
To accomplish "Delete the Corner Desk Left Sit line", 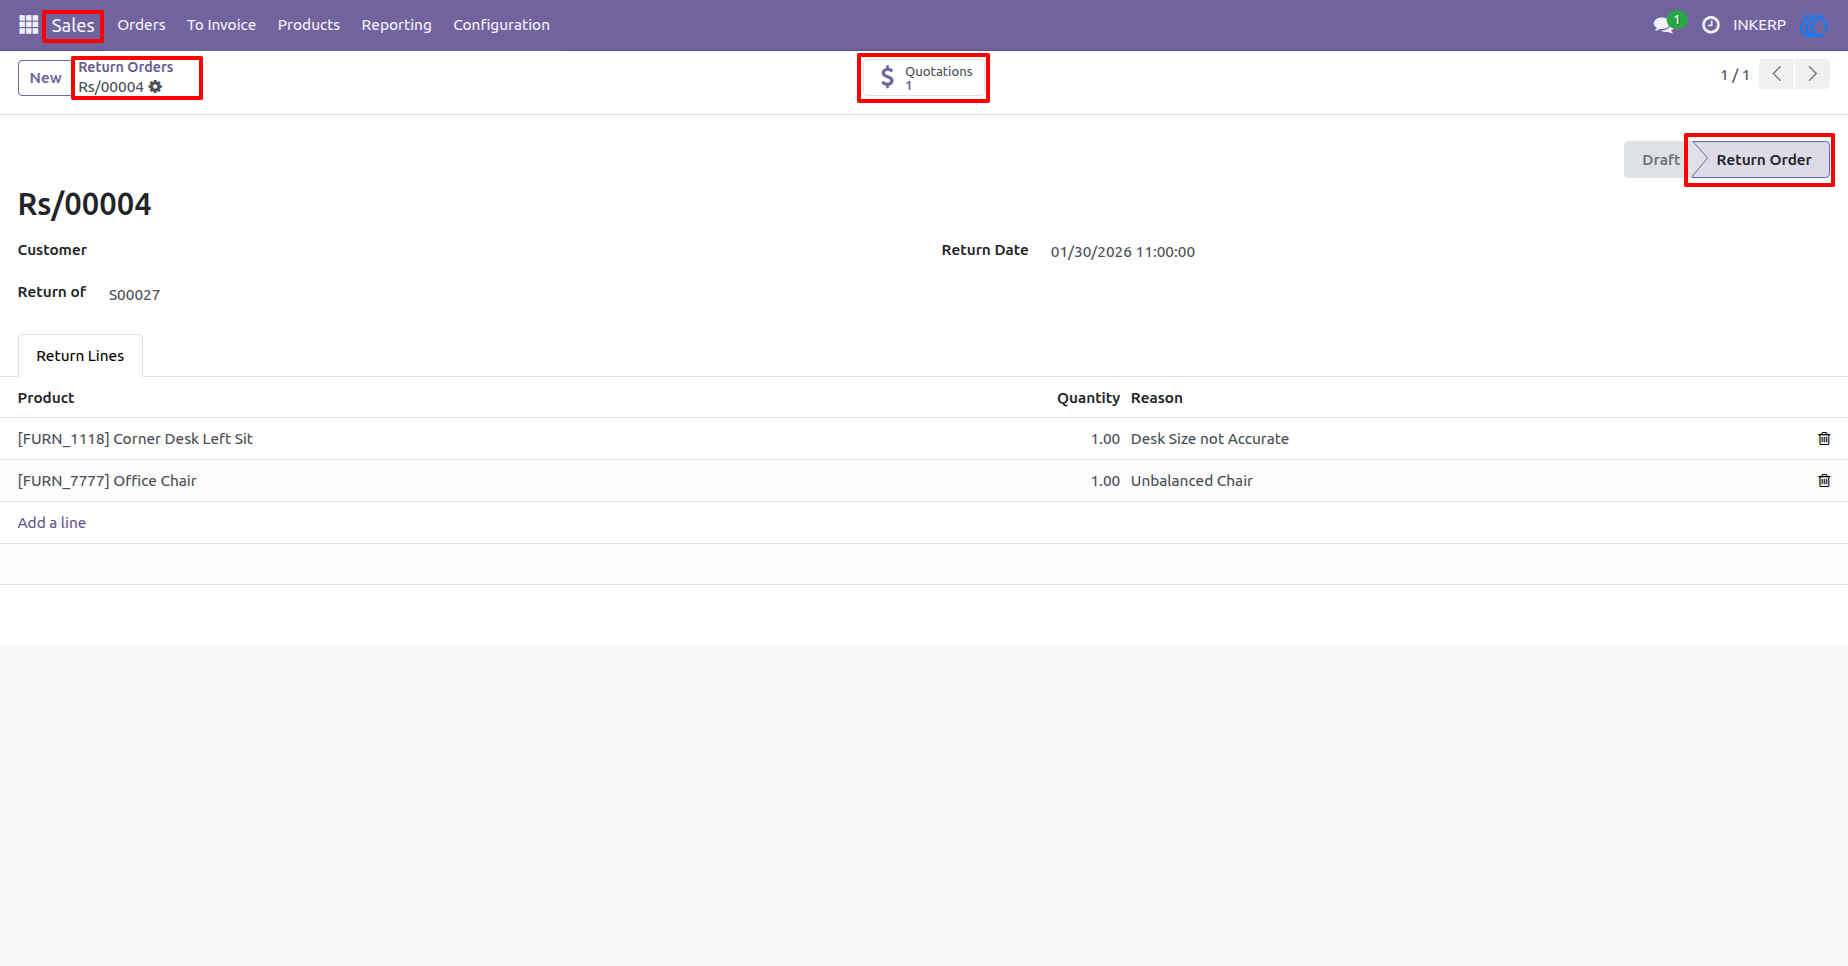I will pyautogui.click(x=1824, y=439).
